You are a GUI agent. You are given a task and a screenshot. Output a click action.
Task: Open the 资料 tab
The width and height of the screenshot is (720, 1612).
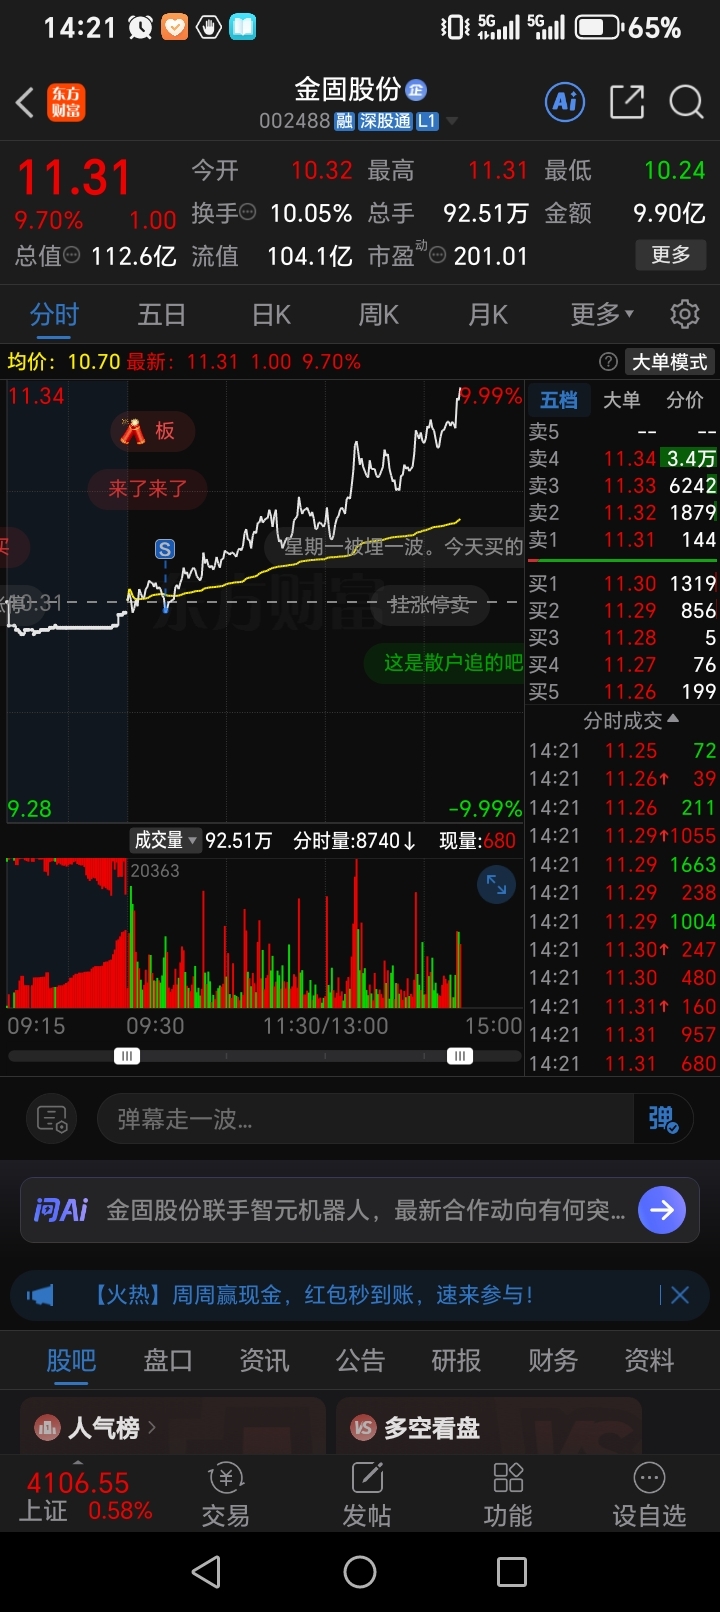click(649, 1360)
